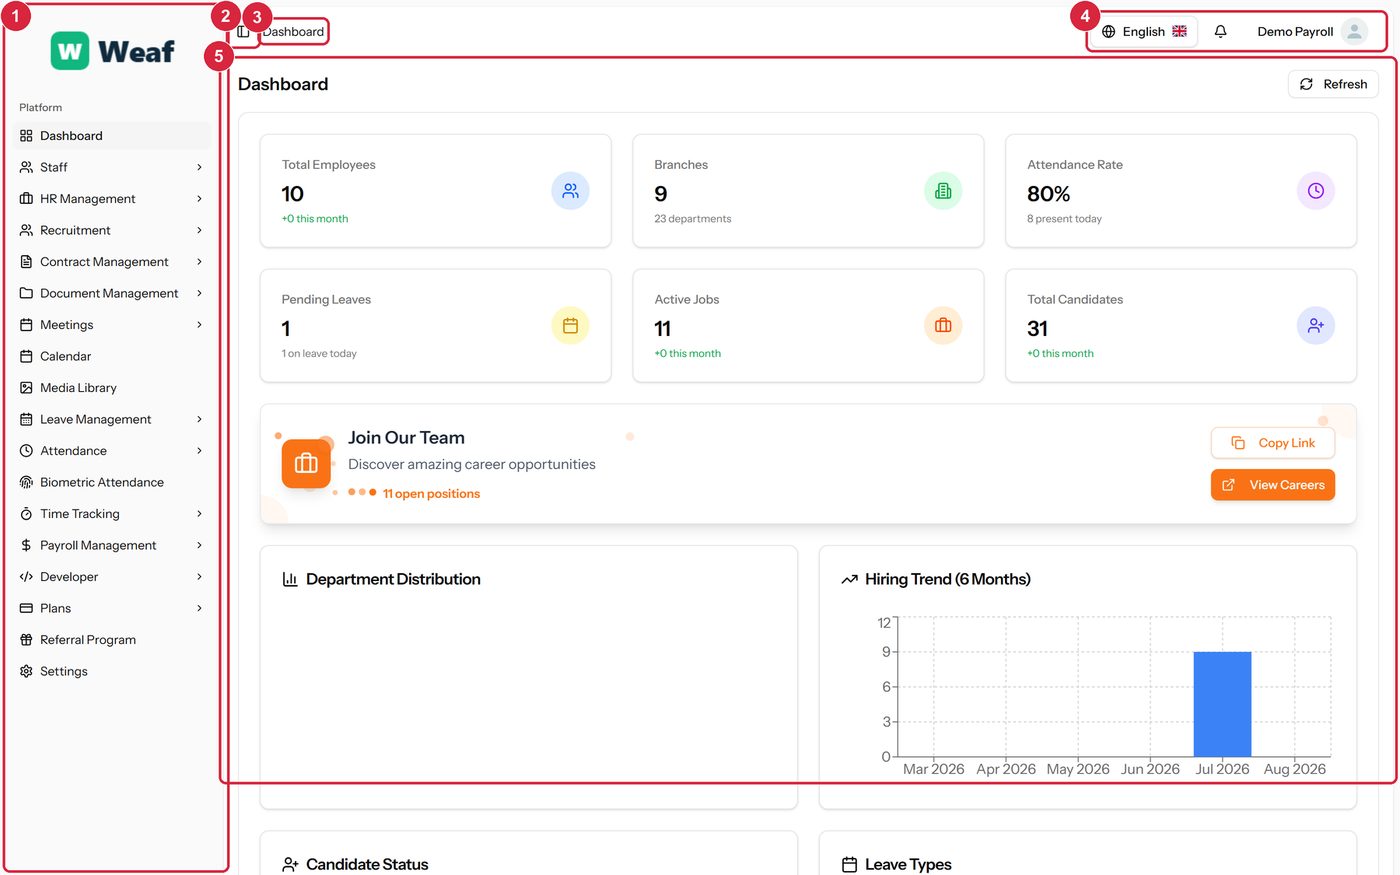Click the Total Candidates user-plus icon

click(x=1316, y=326)
